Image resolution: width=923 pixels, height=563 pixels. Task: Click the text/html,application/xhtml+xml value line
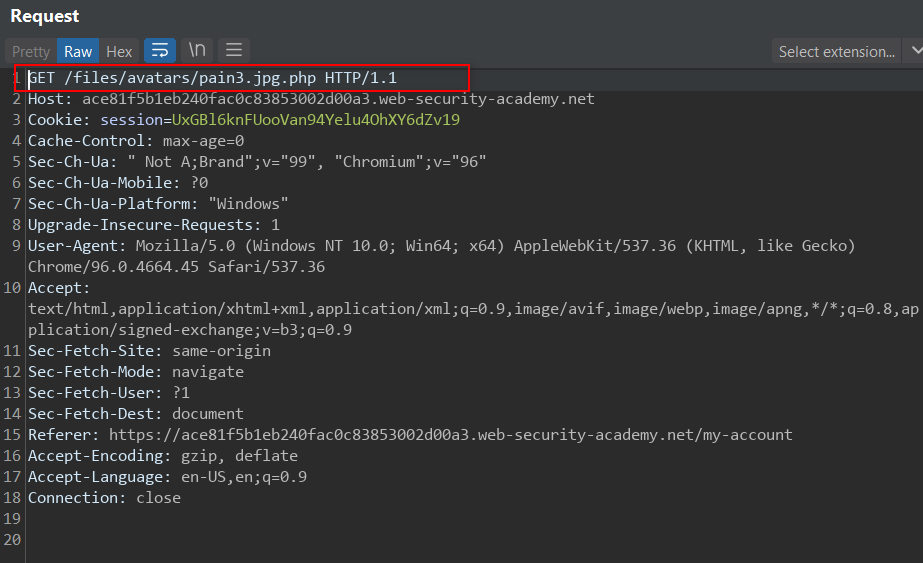pos(473,309)
